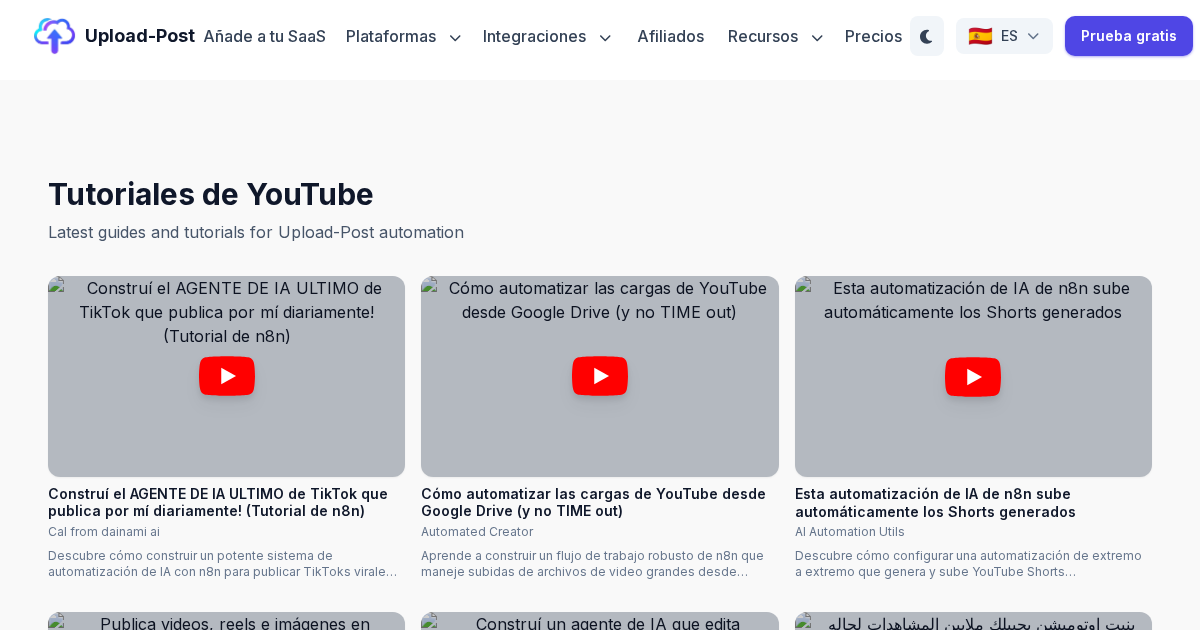1200x630 pixels.
Task: Open thumbnail of n8n Shorts automation tutorial
Action: tap(973, 376)
